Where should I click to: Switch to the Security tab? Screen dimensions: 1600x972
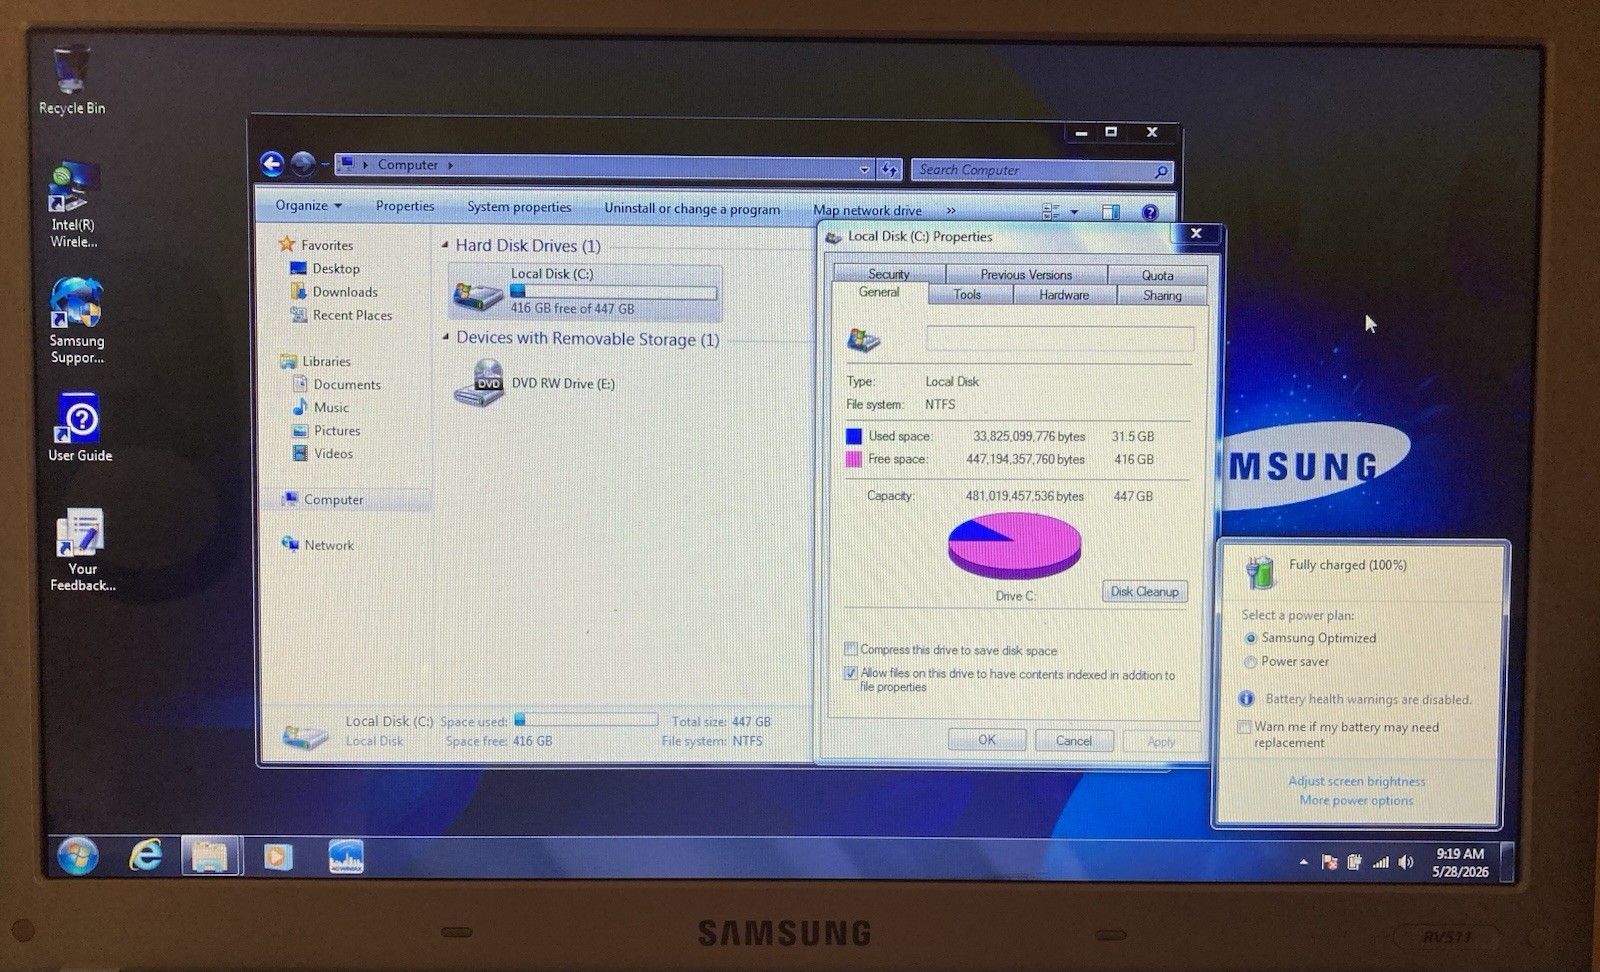point(888,274)
